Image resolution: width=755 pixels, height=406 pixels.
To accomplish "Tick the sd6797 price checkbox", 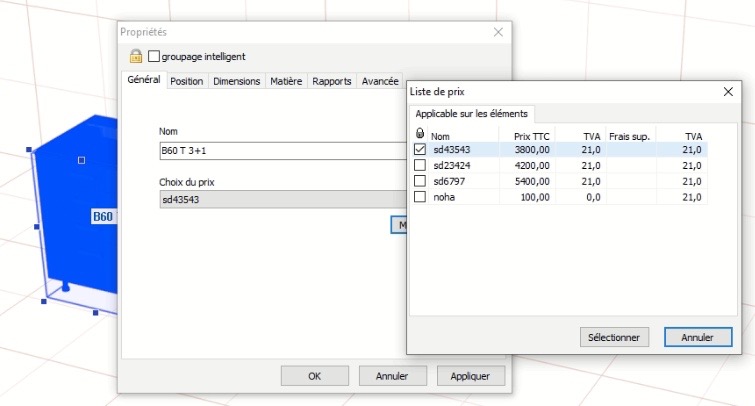I will (x=420, y=181).
